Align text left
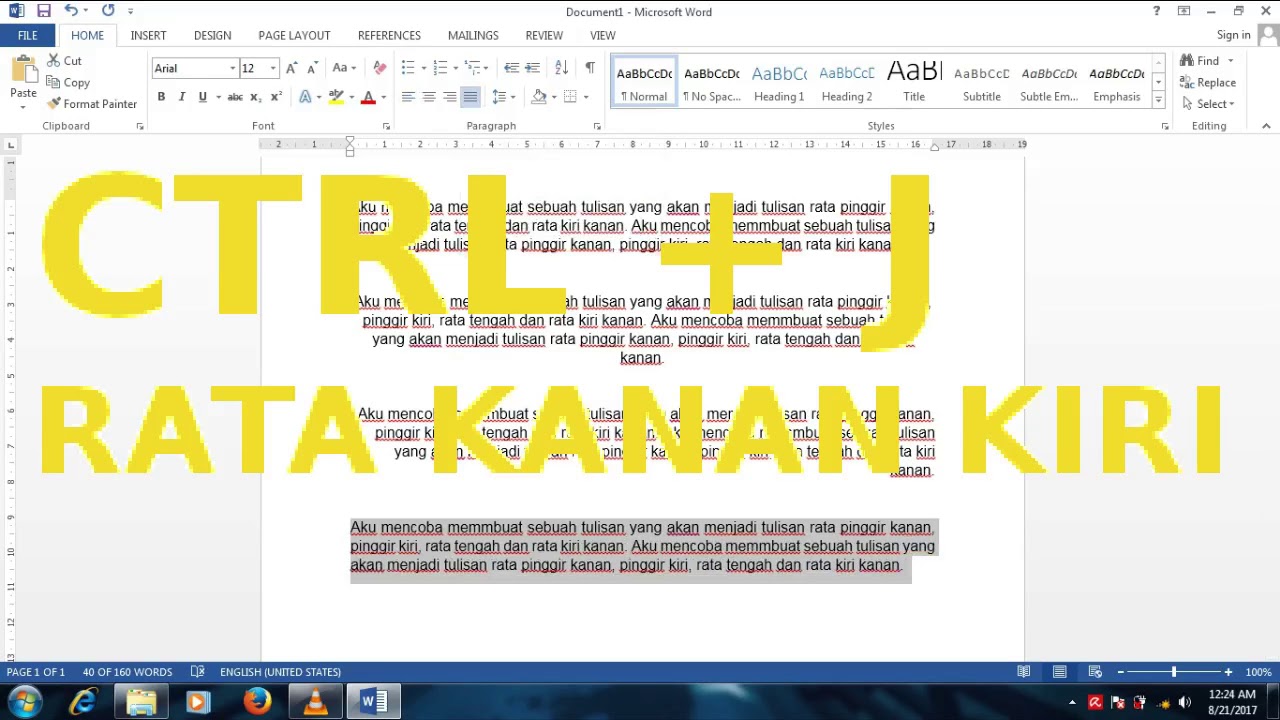1280x720 pixels. [408, 97]
